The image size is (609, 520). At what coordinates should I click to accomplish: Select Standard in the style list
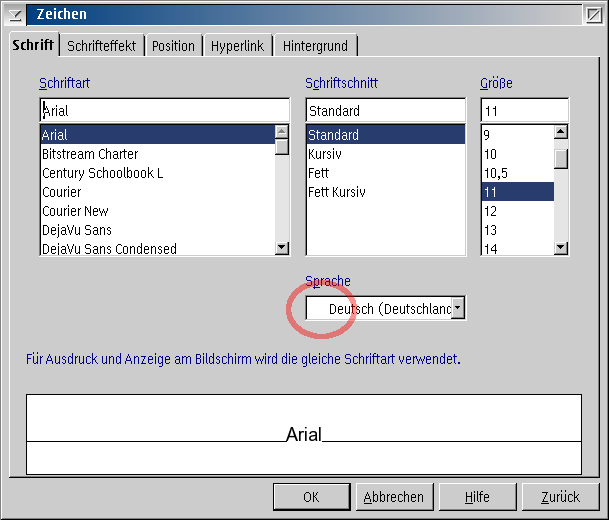pyautogui.click(x=386, y=135)
